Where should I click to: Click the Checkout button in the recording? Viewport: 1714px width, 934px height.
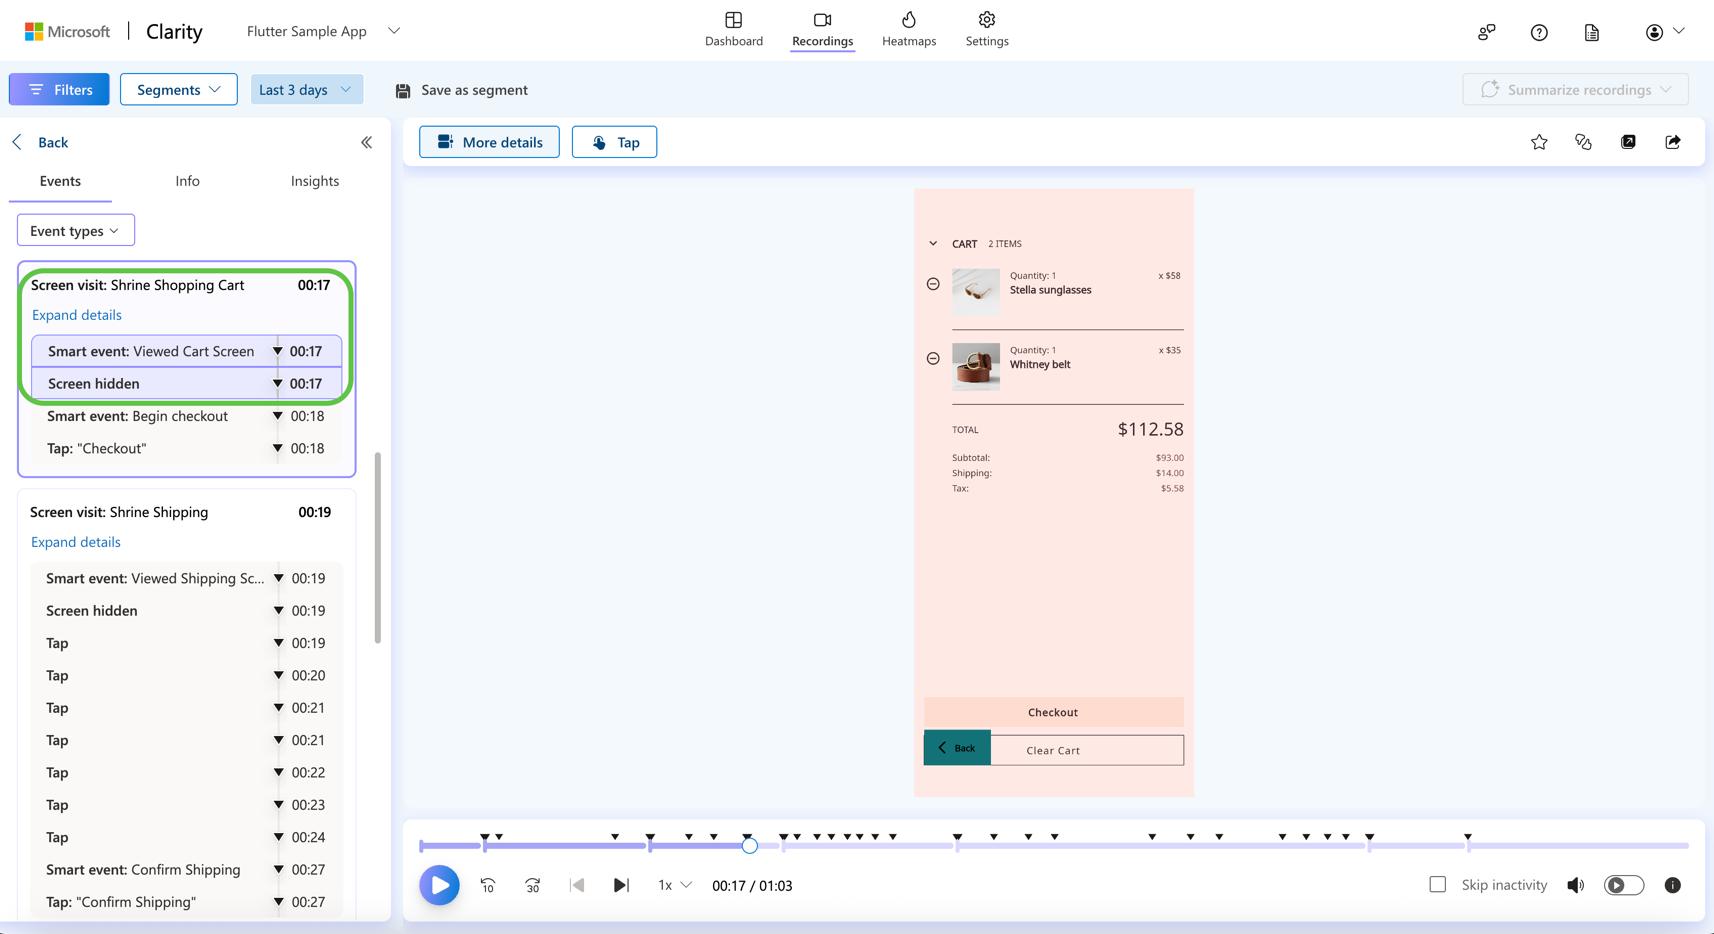coord(1053,712)
